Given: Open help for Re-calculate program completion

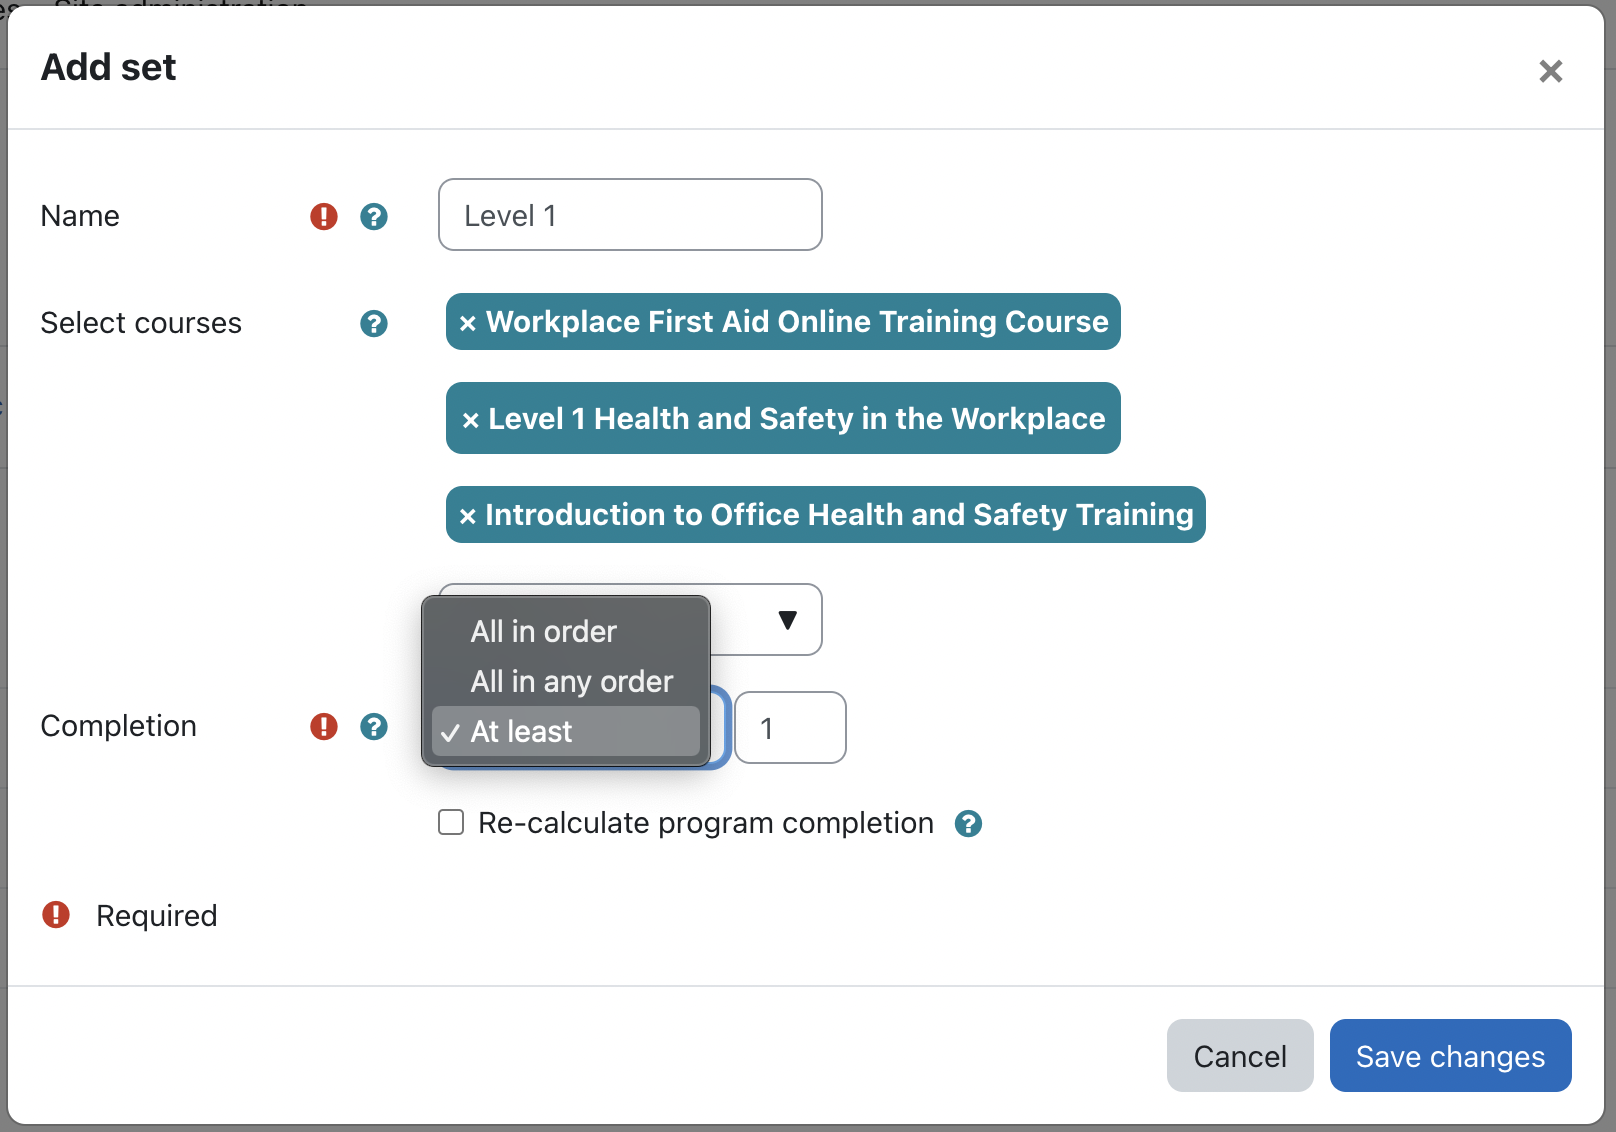Looking at the screenshot, I should tap(968, 823).
